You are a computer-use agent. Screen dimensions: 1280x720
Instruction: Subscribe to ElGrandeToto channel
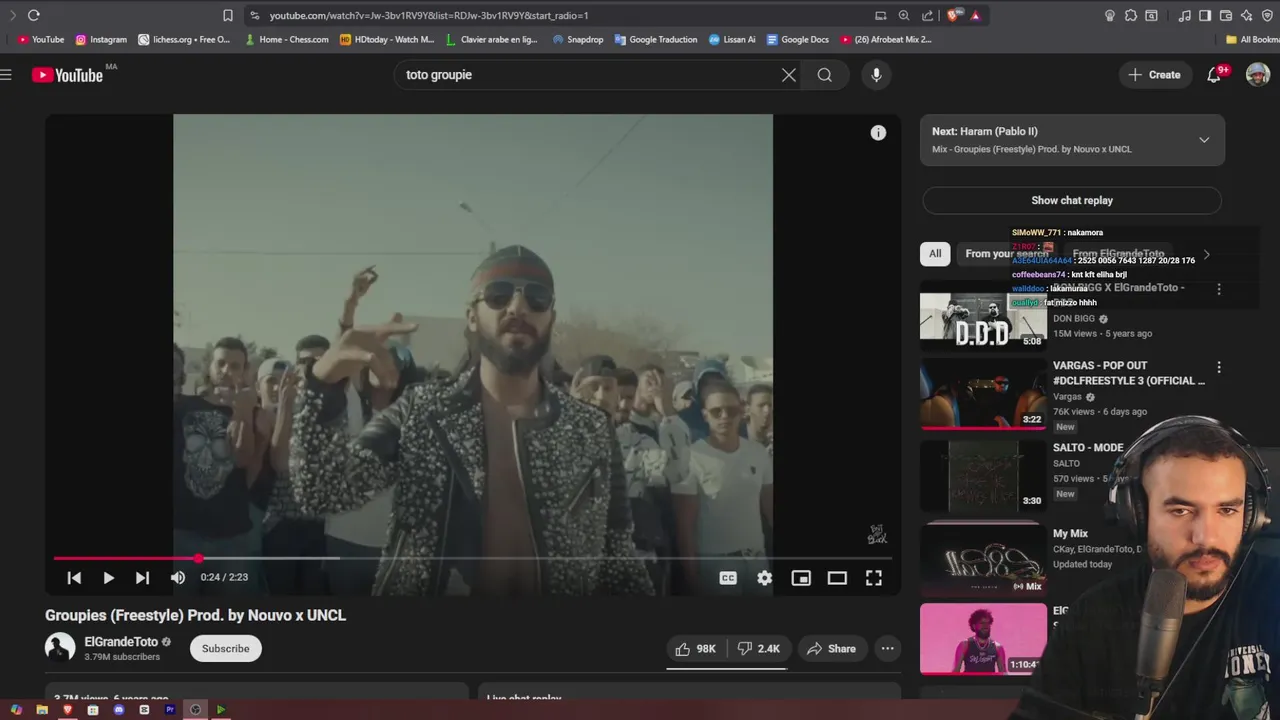tap(226, 648)
